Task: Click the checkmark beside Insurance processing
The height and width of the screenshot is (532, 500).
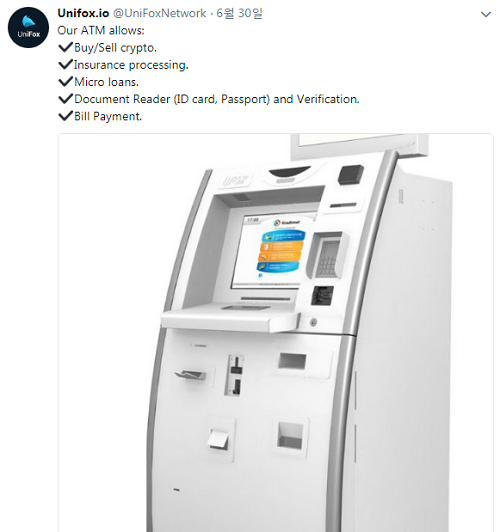Action: click(65, 64)
